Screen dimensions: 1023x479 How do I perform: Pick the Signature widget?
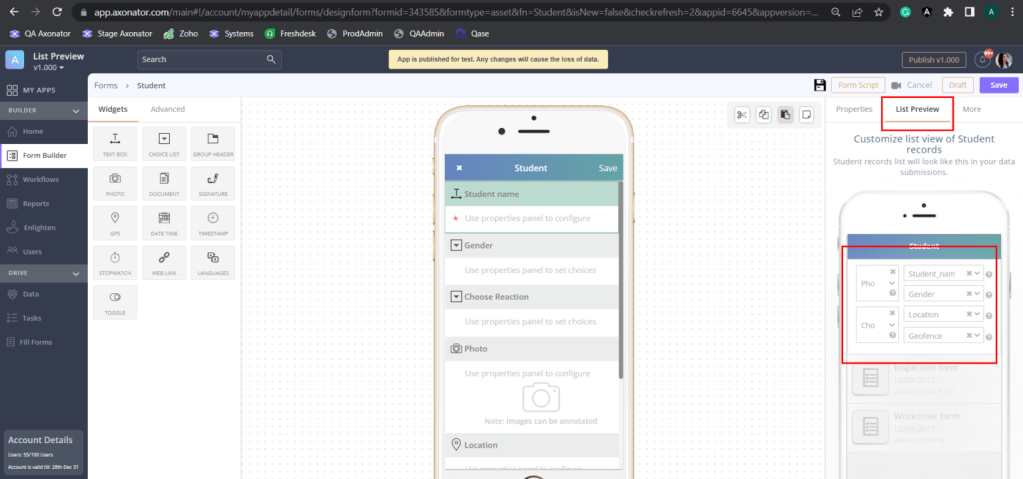212,183
